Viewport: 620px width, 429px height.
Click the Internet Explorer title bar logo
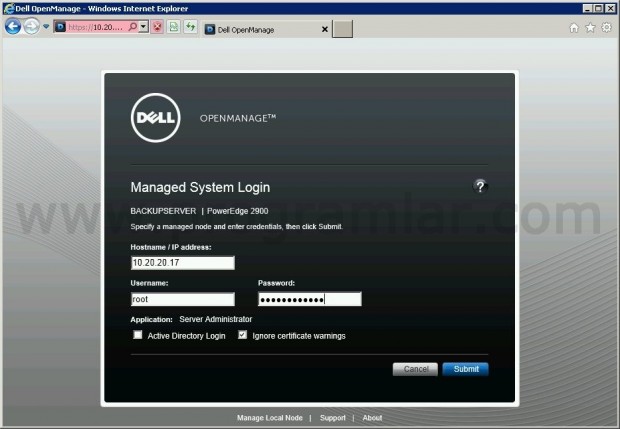9,8
